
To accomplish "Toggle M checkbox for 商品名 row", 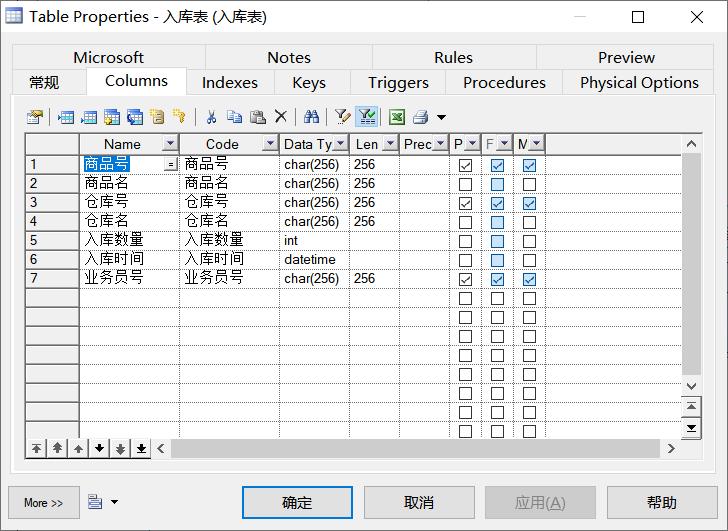I will (x=529, y=184).
